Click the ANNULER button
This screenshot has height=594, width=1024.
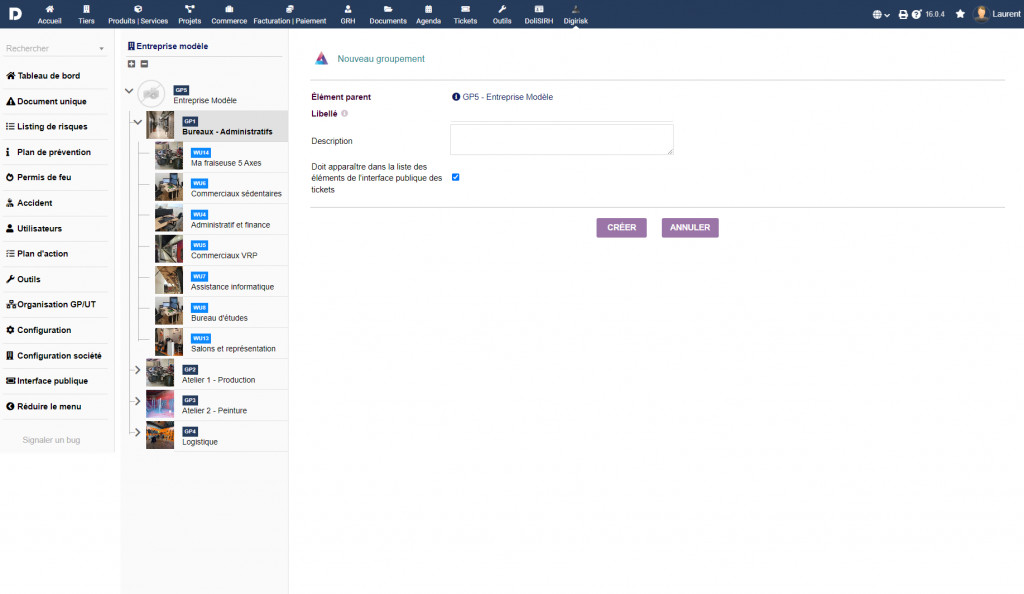click(690, 228)
